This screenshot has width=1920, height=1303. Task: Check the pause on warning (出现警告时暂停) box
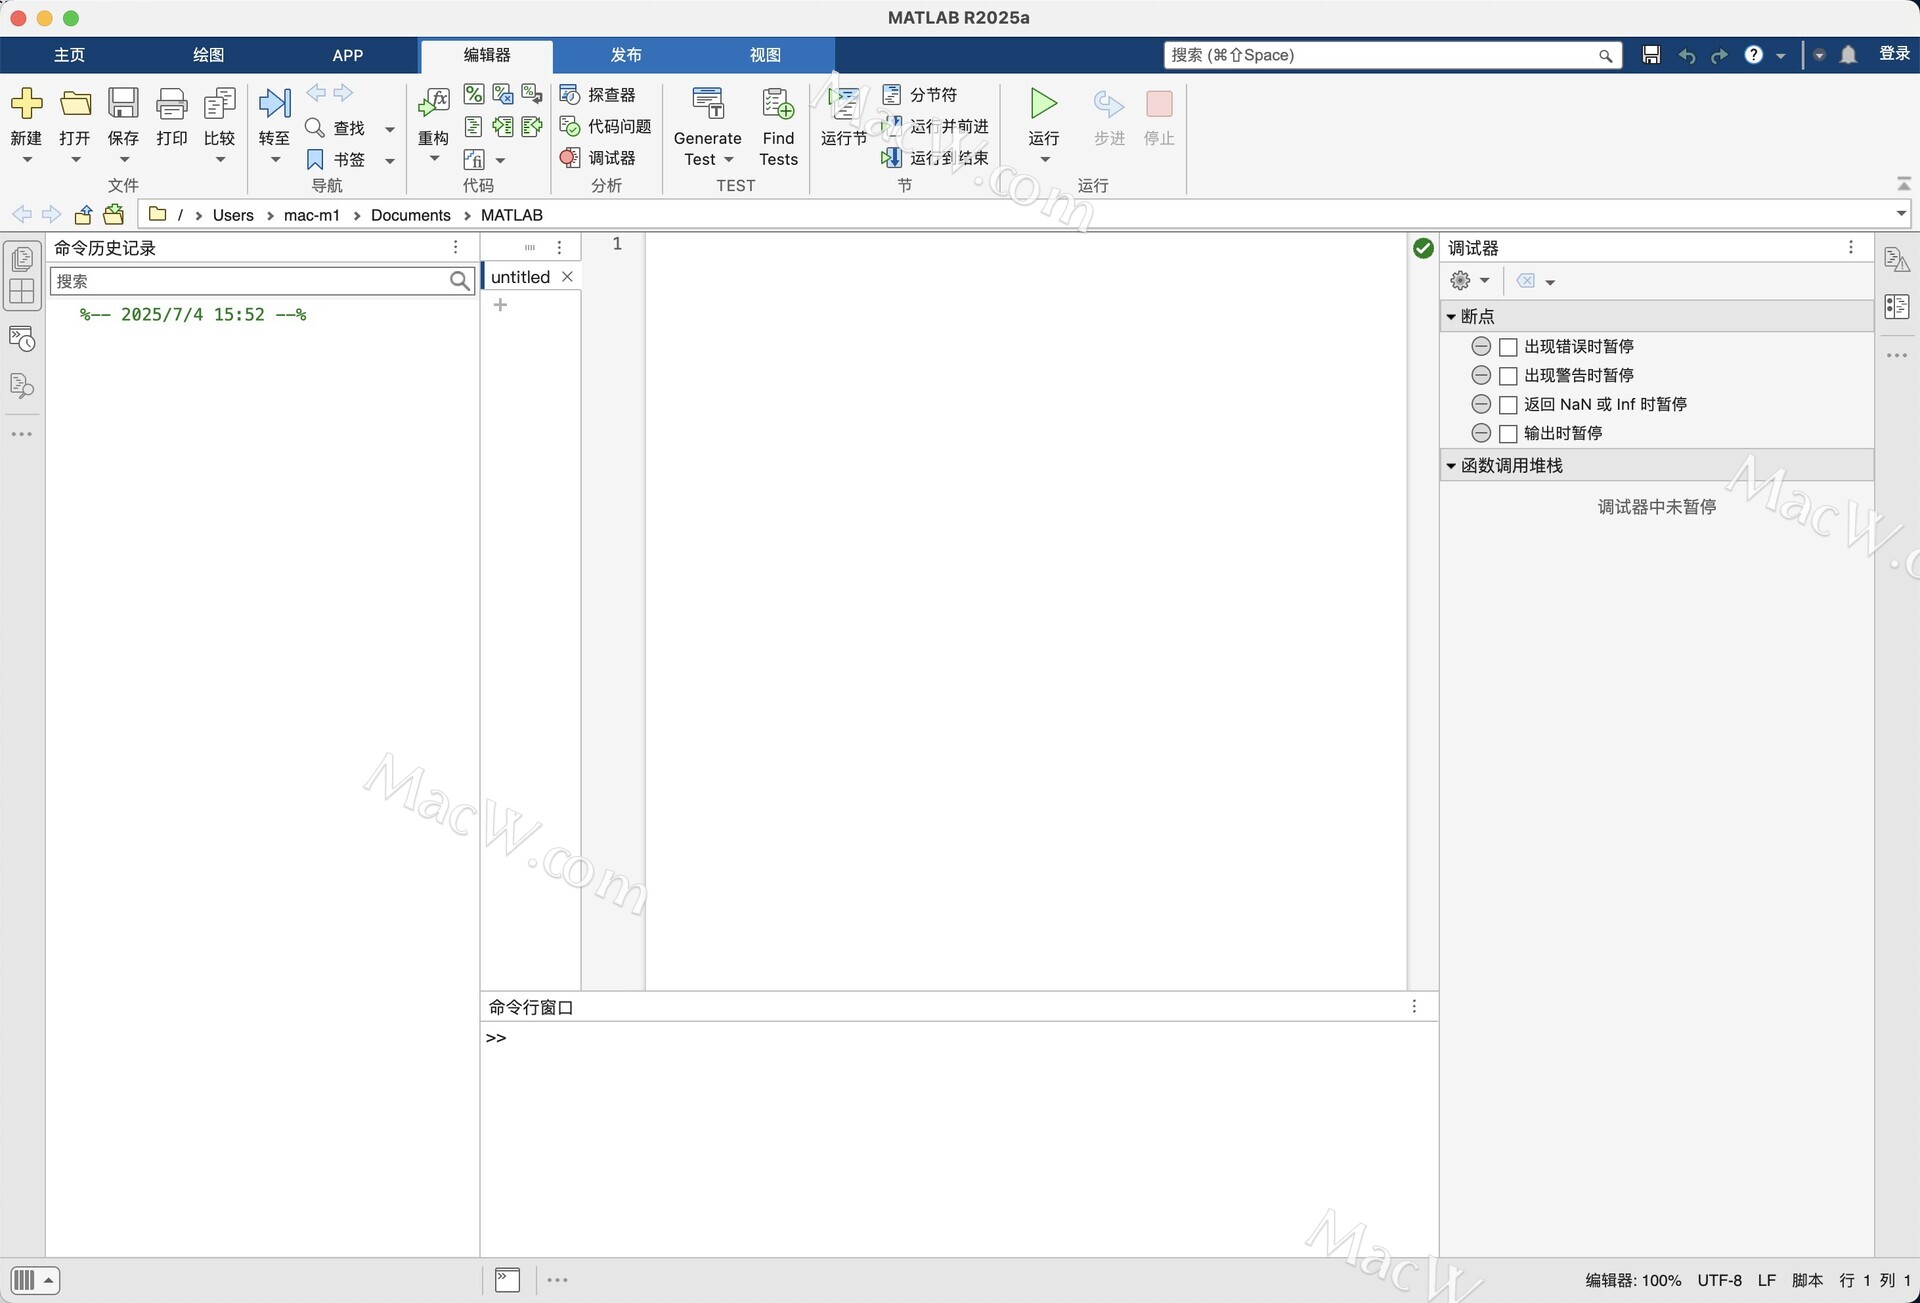point(1508,376)
